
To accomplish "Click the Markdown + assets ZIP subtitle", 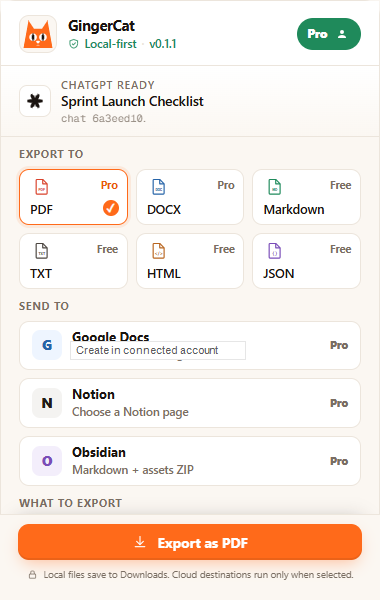I will click(x=133, y=470).
